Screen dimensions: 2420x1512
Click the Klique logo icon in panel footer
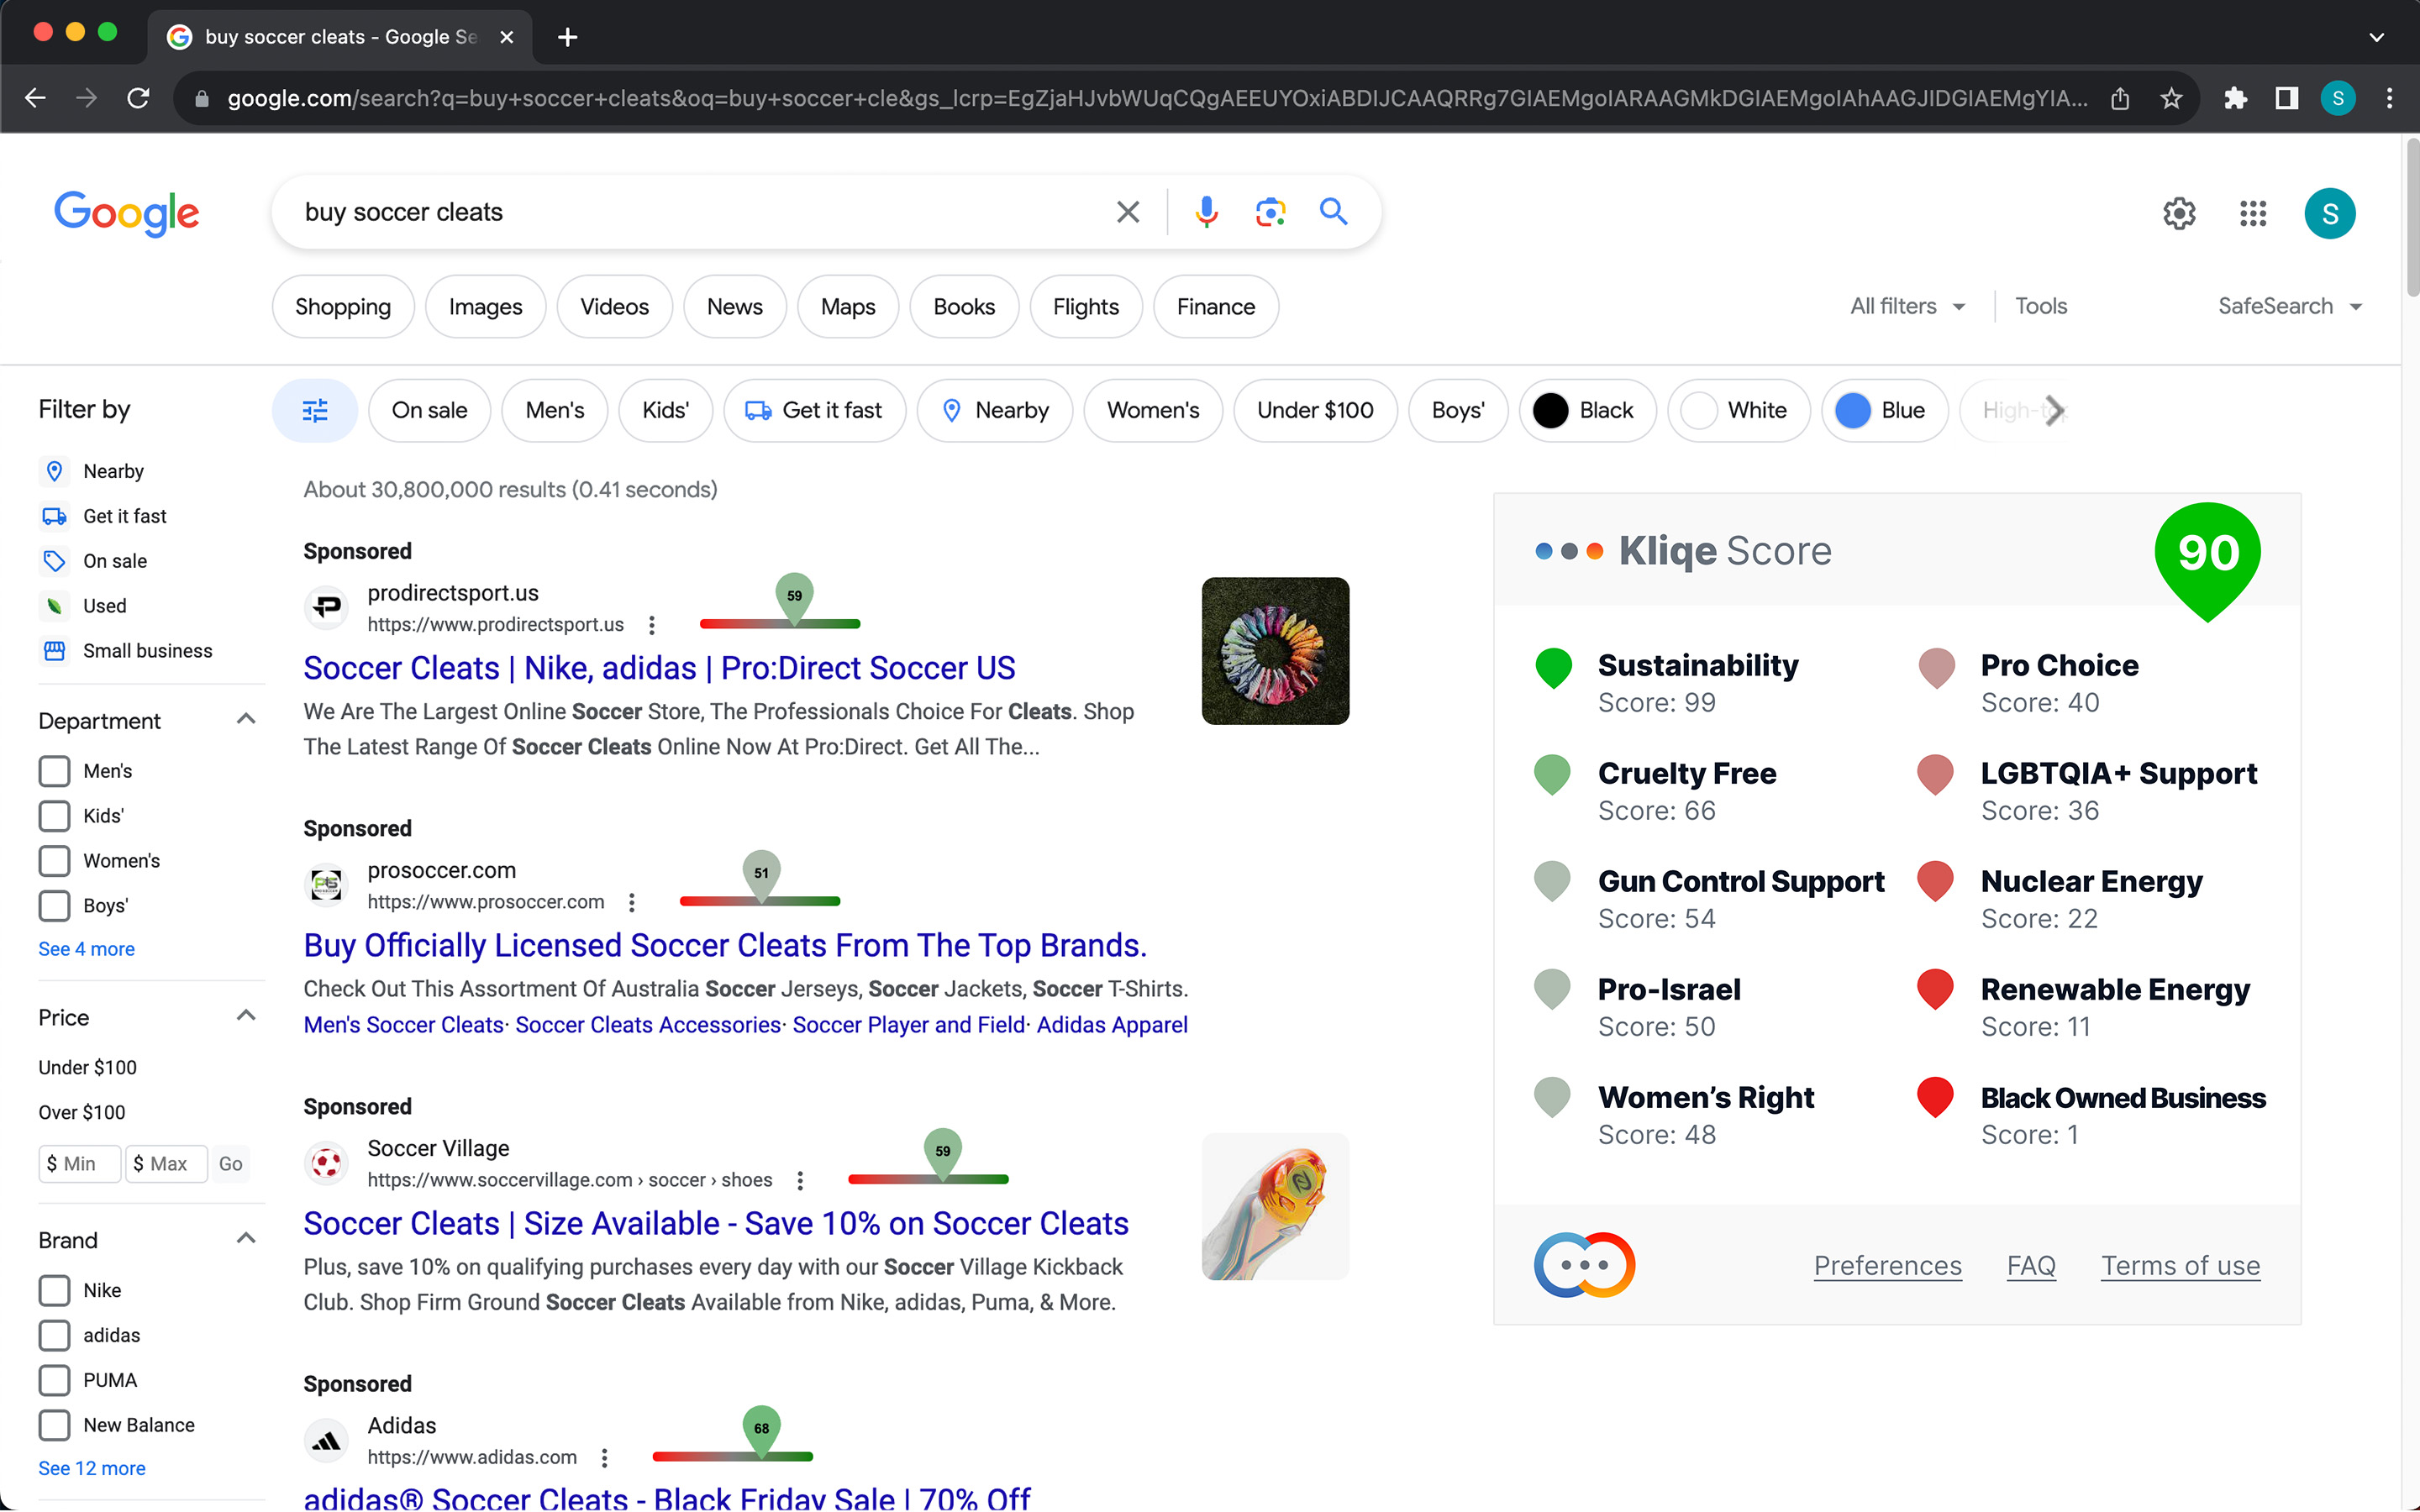pyautogui.click(x=1584, y=1265)
